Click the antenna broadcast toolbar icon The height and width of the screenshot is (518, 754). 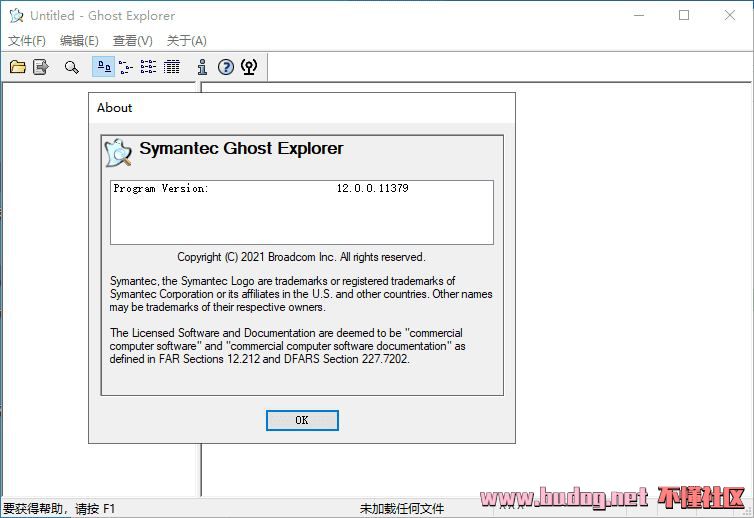pos(249,67)
